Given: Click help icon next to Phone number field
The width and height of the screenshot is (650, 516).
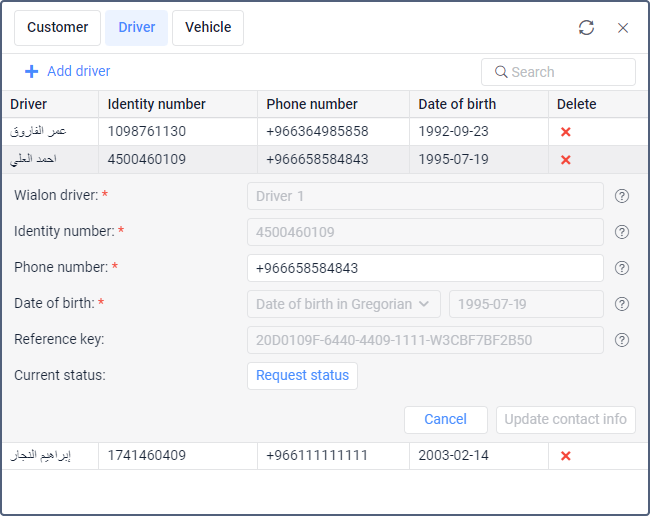Looking at the screenshot, I should [x=622, y=268].
